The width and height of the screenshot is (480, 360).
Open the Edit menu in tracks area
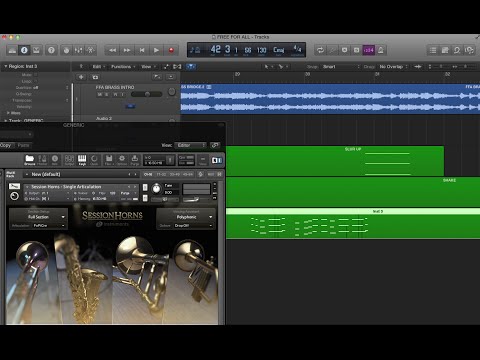[99, 67]
